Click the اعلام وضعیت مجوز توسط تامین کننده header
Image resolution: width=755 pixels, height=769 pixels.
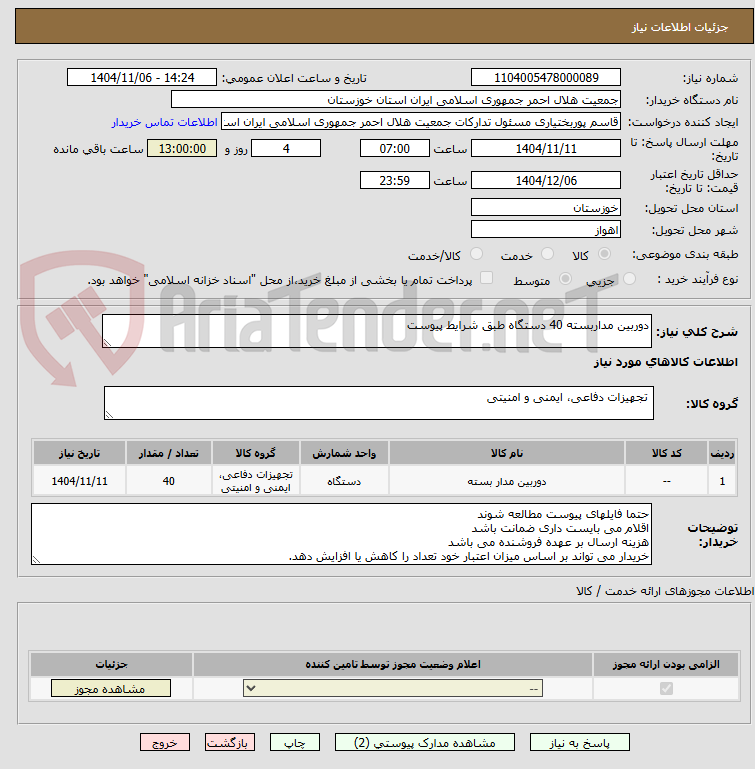[x=393, y=664]
